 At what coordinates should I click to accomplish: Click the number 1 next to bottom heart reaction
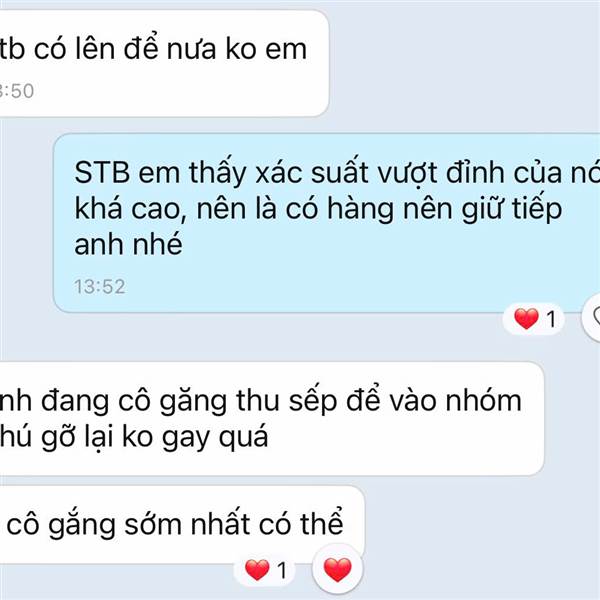coord(282,570)
